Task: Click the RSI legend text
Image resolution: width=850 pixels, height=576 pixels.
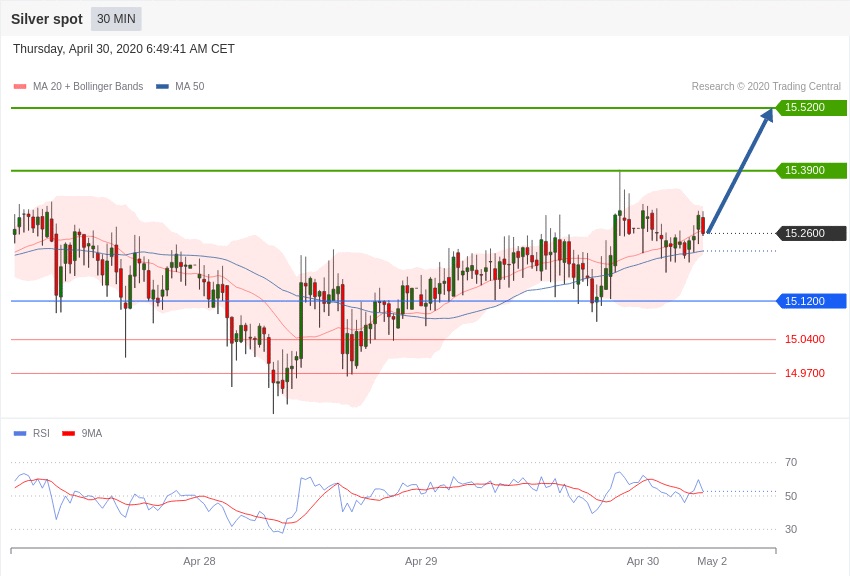Action: click(x=41, y=433)
